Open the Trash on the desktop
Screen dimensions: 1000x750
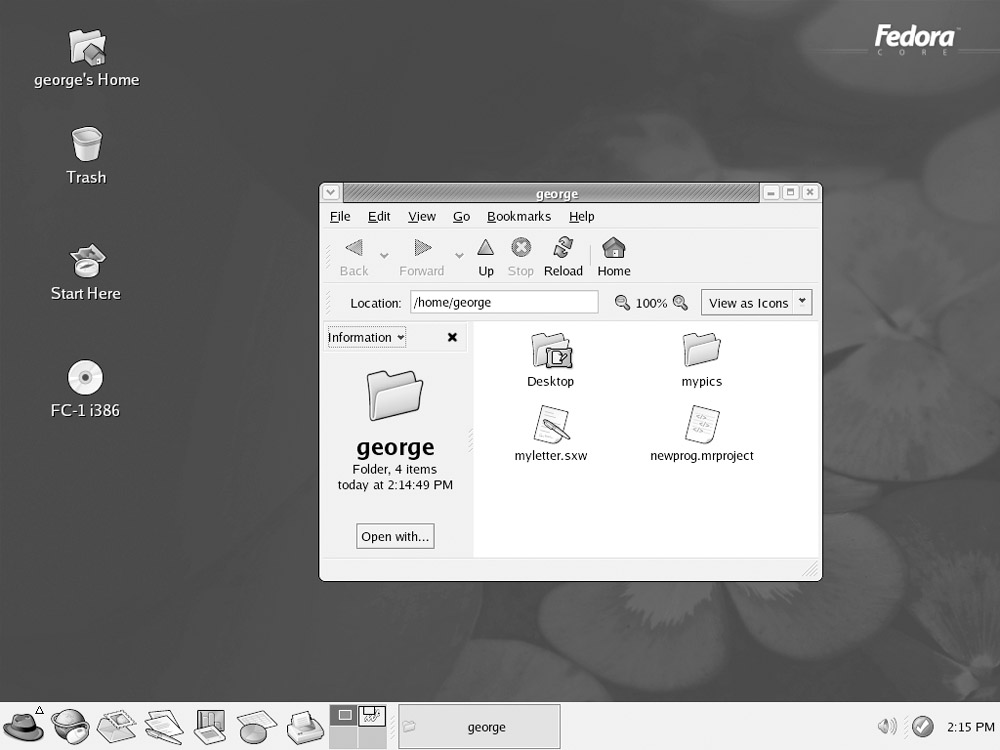(x=87, y=145)
